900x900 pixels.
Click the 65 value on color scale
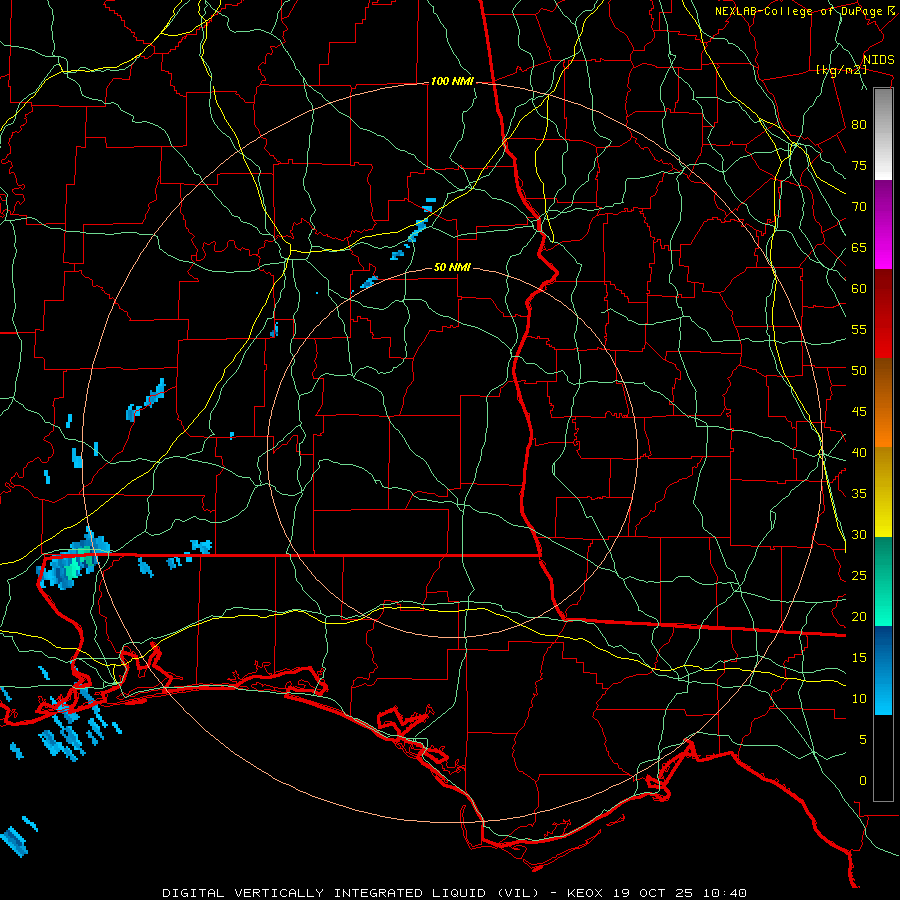859,247
